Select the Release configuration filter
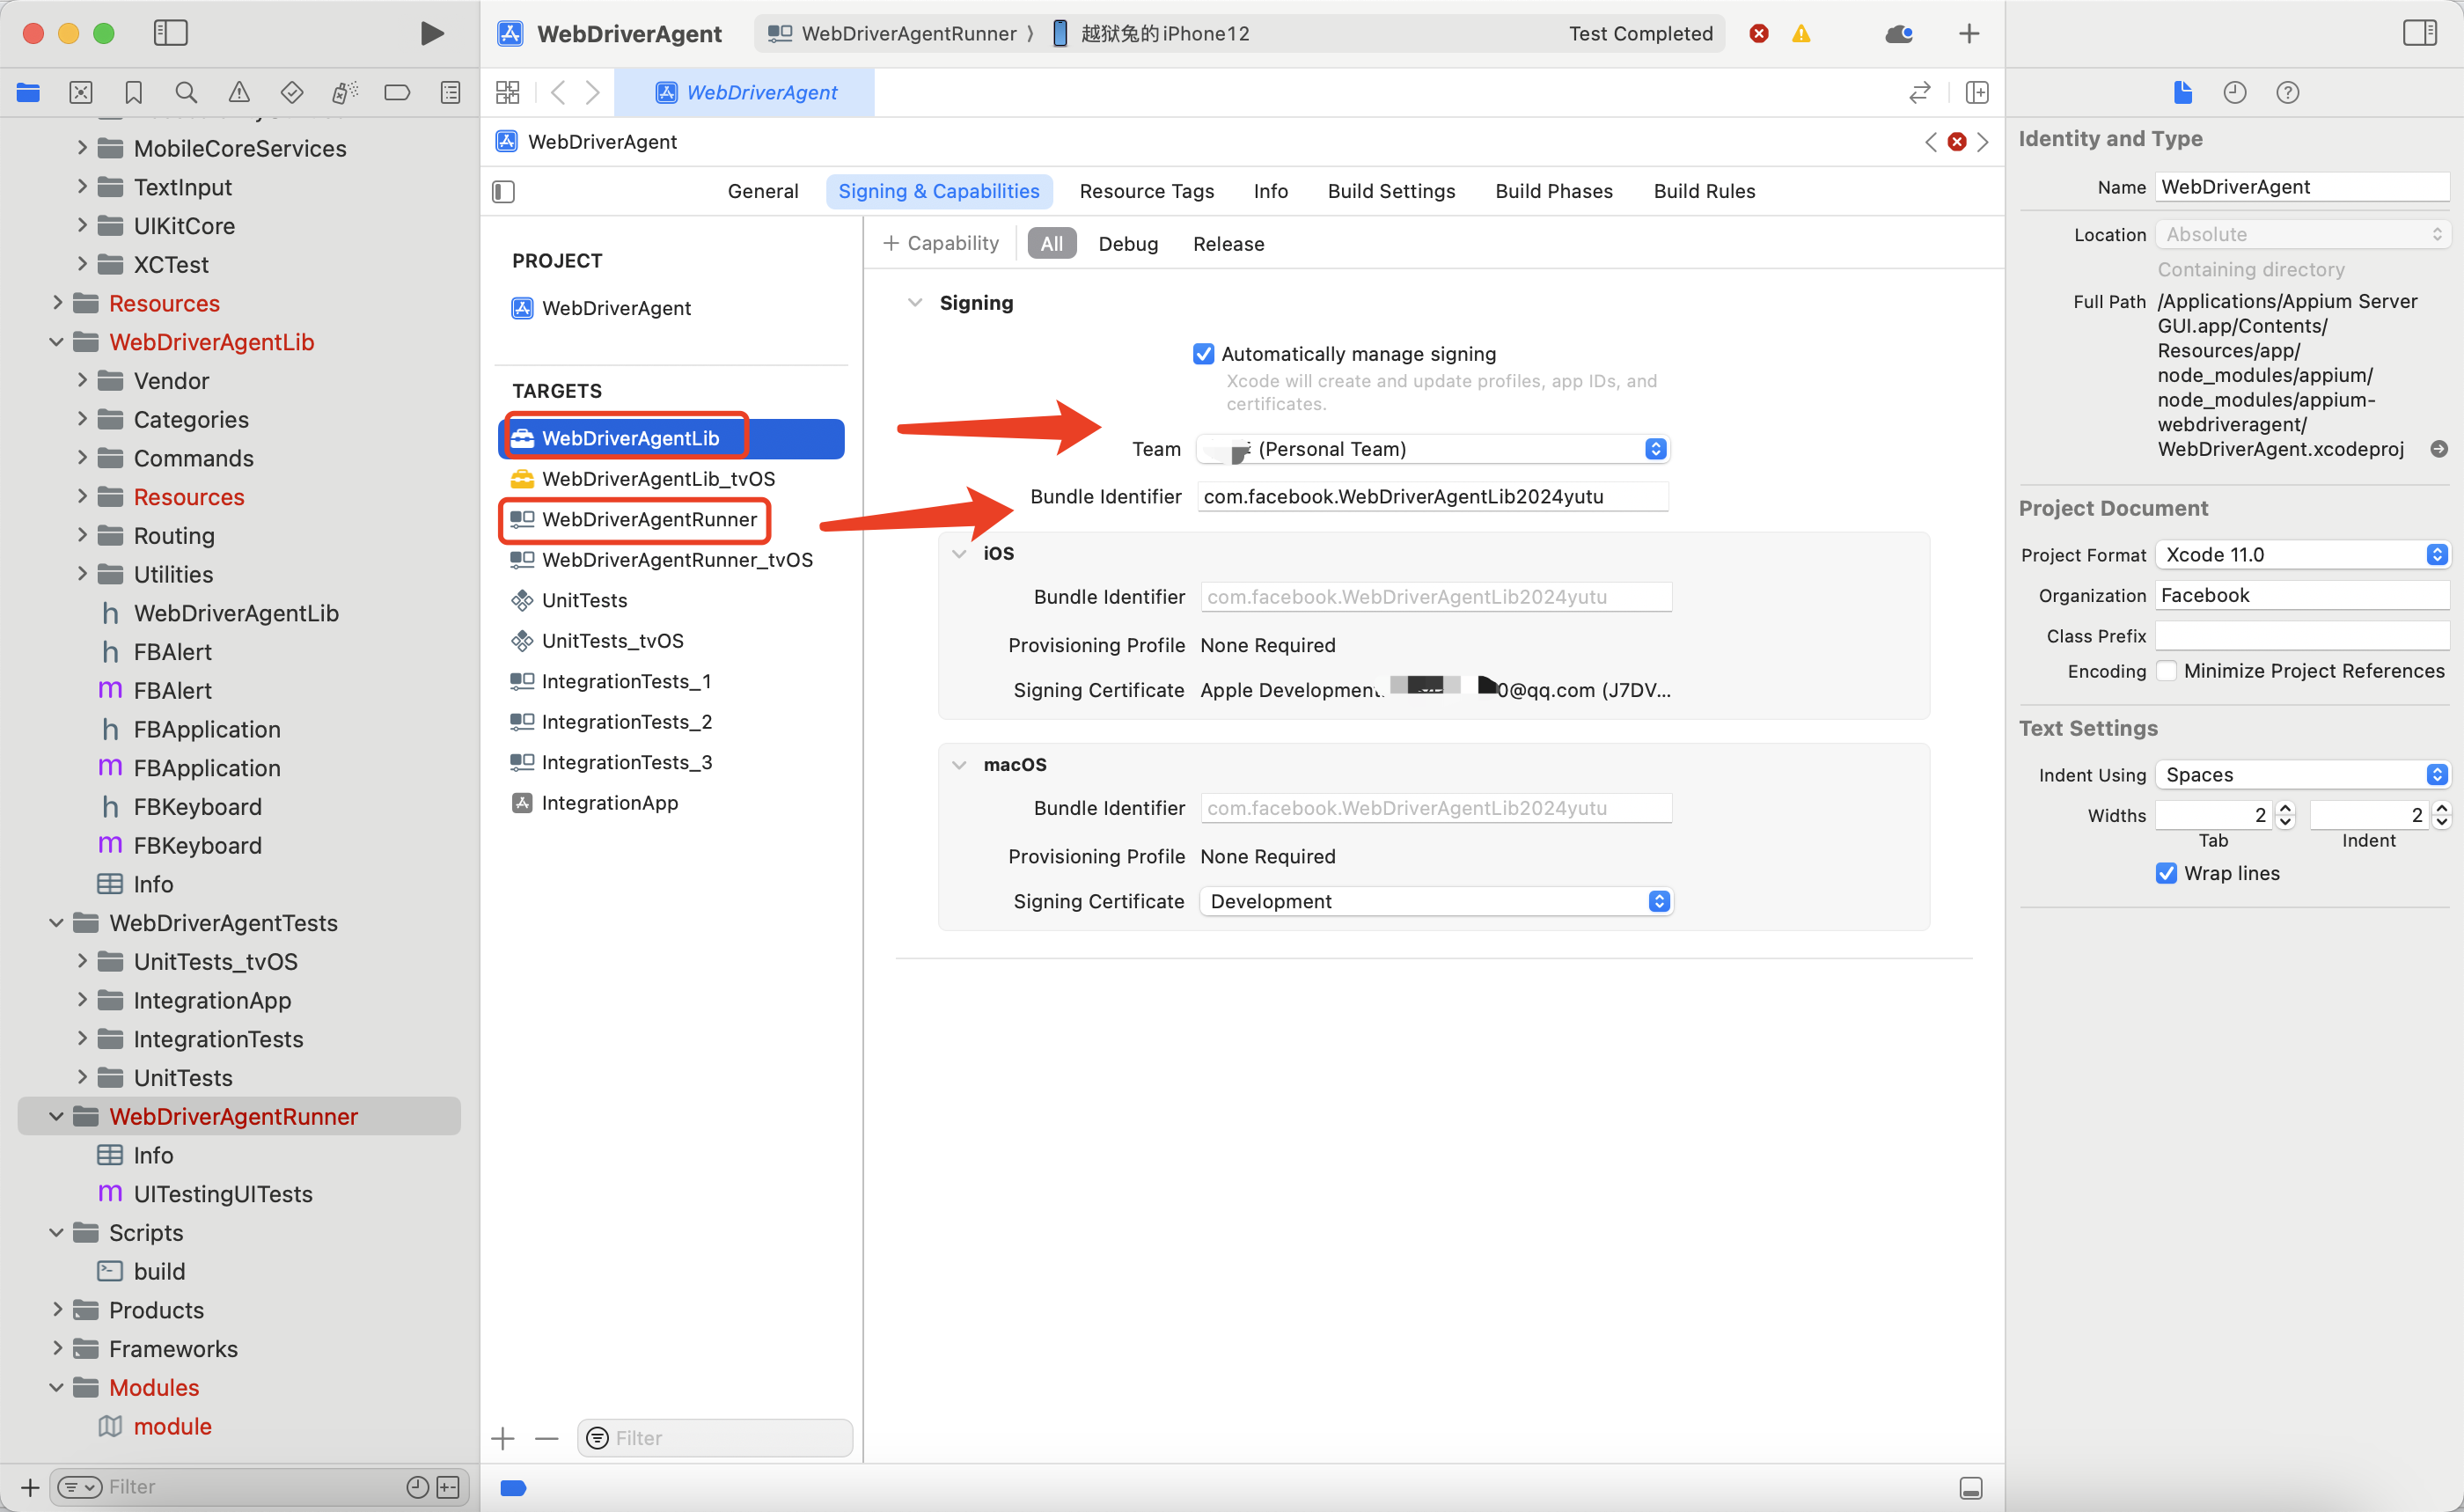Viewport: 2464px width, 1512px height. click(1228, 244)
